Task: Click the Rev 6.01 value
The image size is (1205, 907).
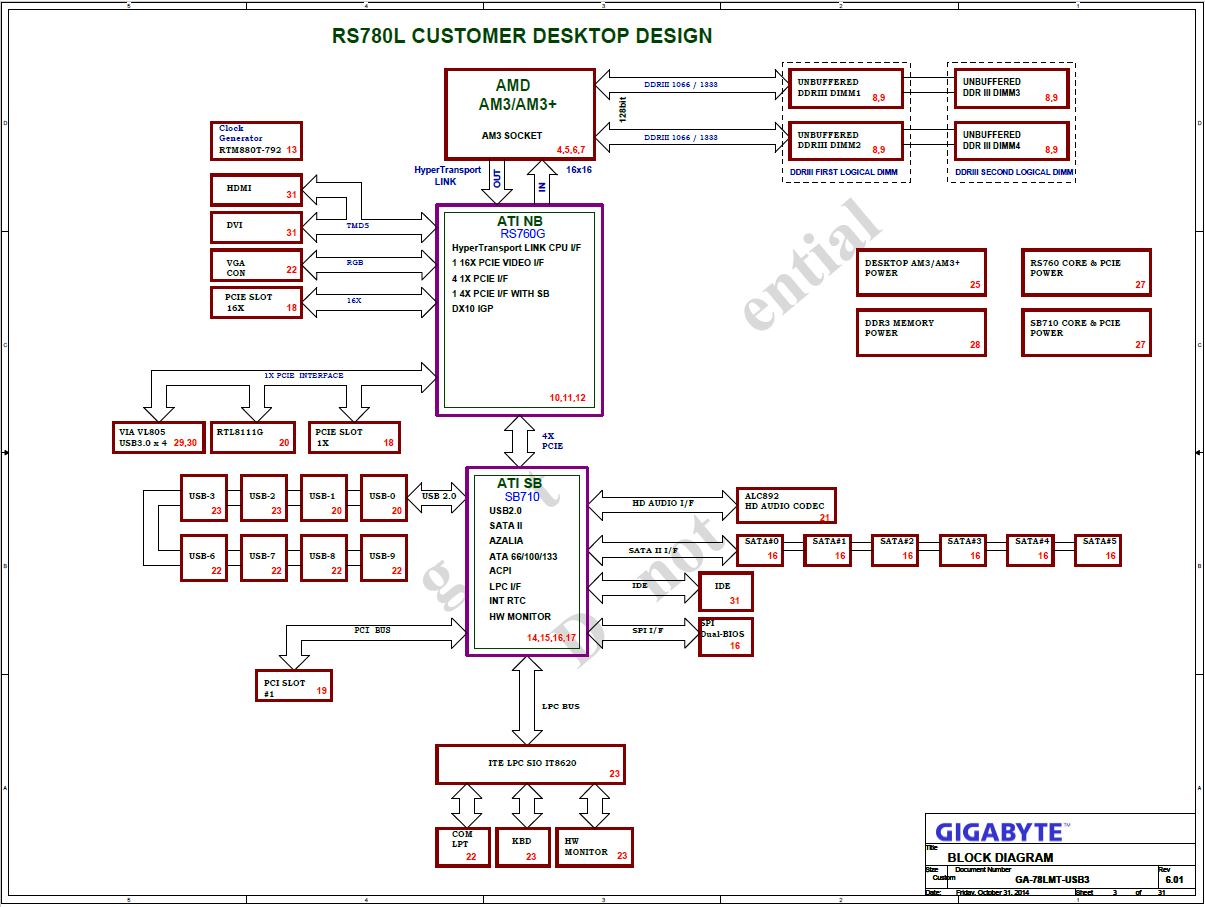Action: tap(1174, 880)
